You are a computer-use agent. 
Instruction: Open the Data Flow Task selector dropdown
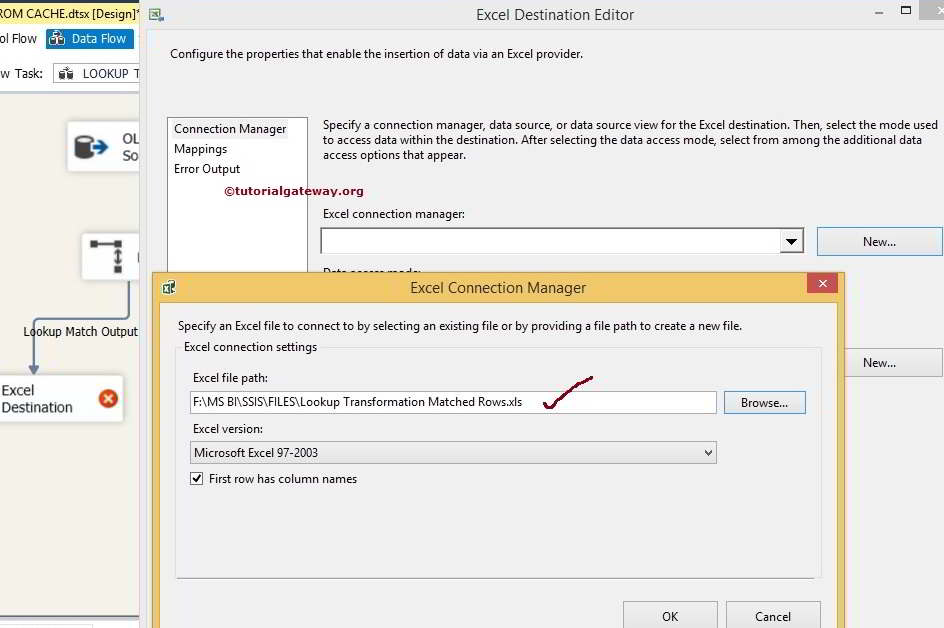[100, 73]
